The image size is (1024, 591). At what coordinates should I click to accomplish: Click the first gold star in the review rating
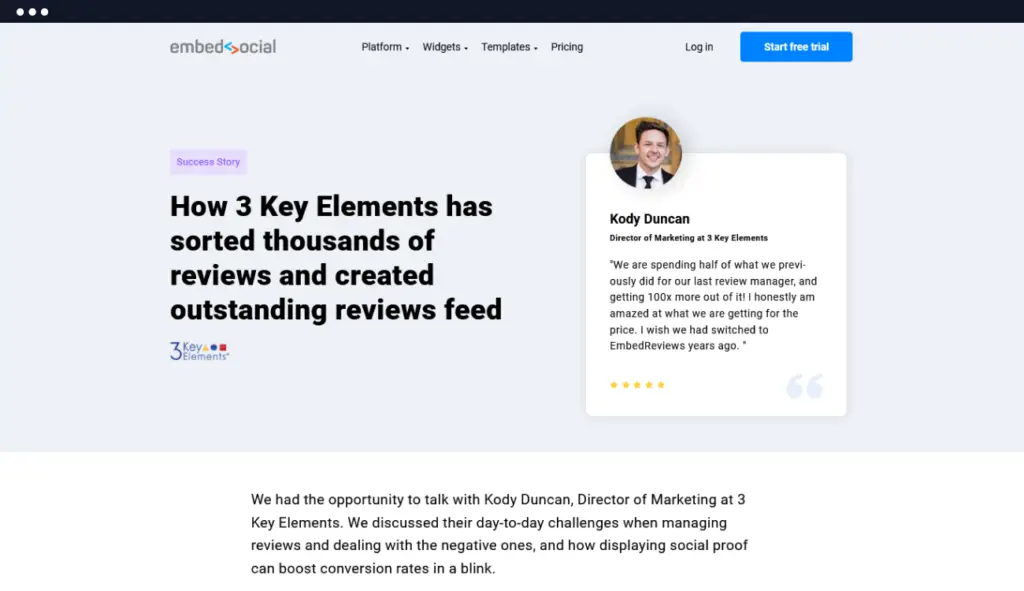pos(614,384)
